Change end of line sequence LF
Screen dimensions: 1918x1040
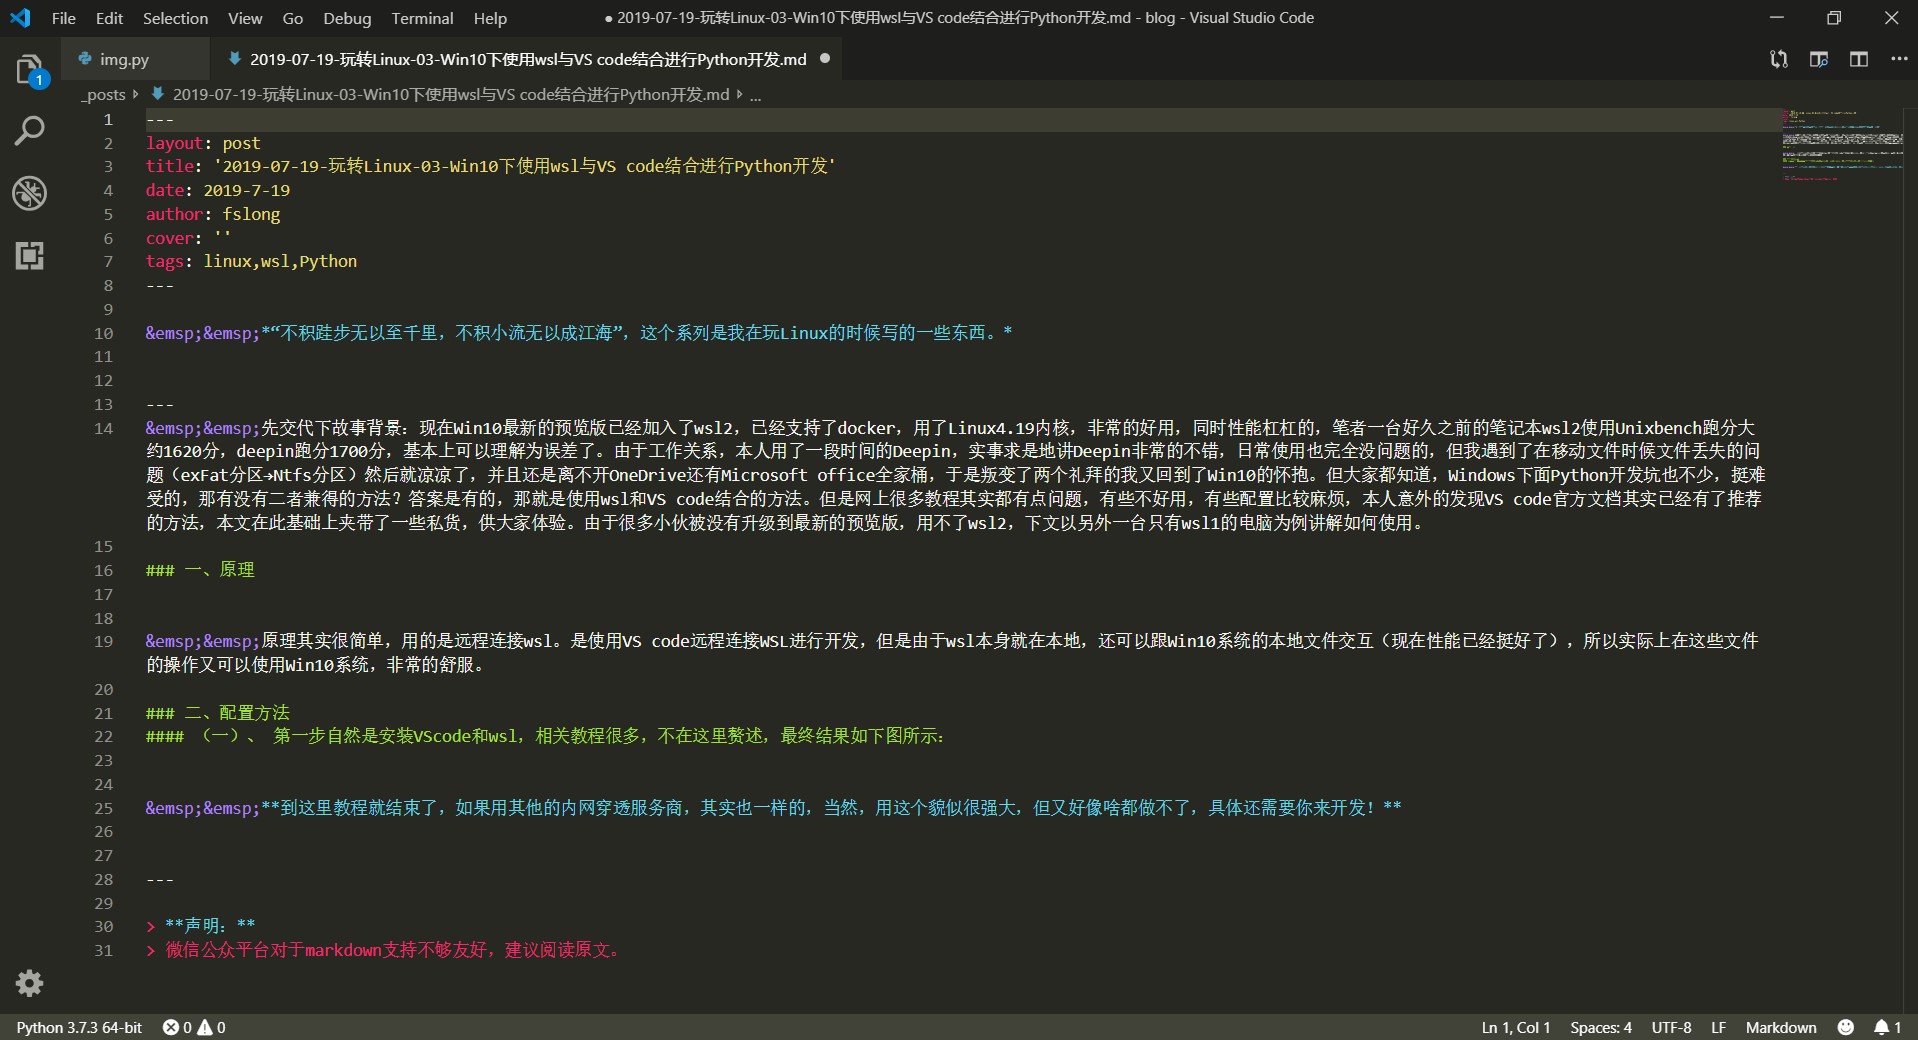point(1718,1027)
